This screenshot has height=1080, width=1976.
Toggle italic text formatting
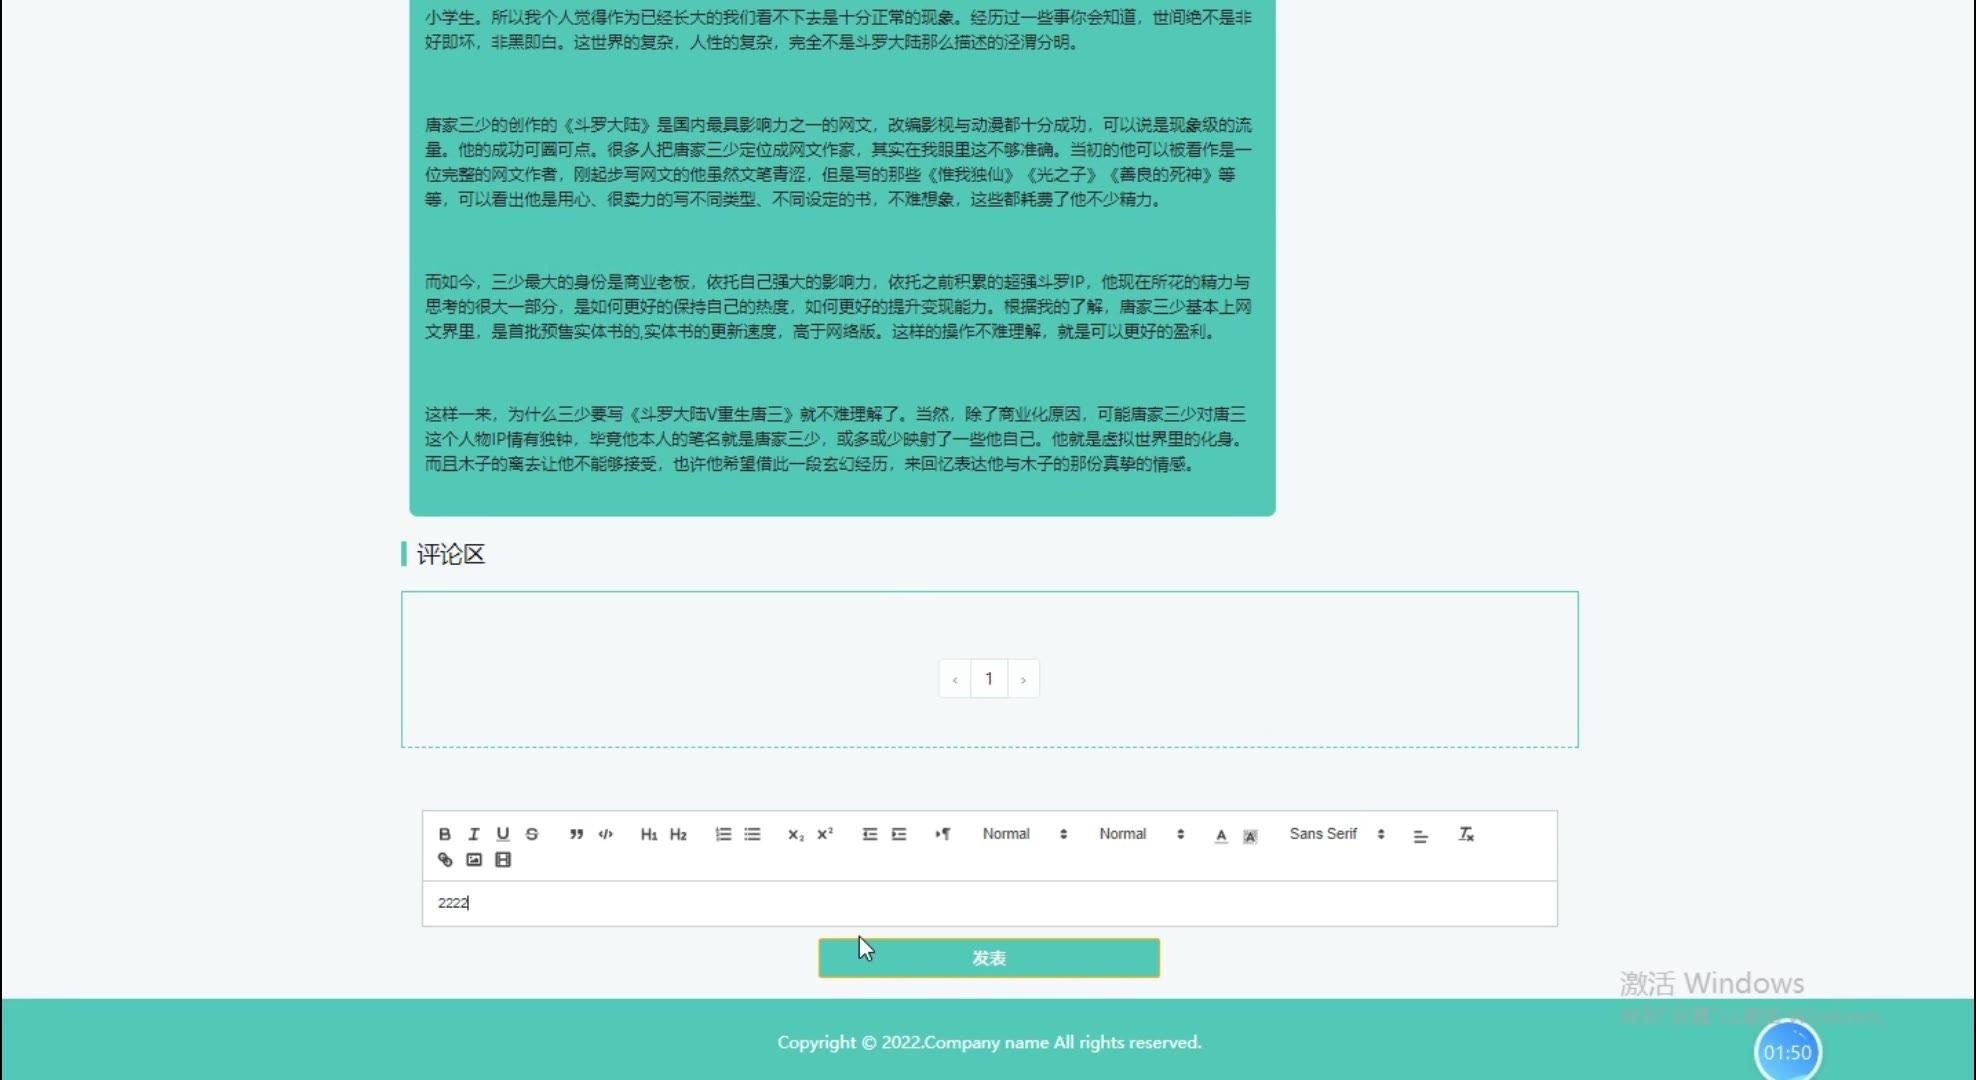474,834
